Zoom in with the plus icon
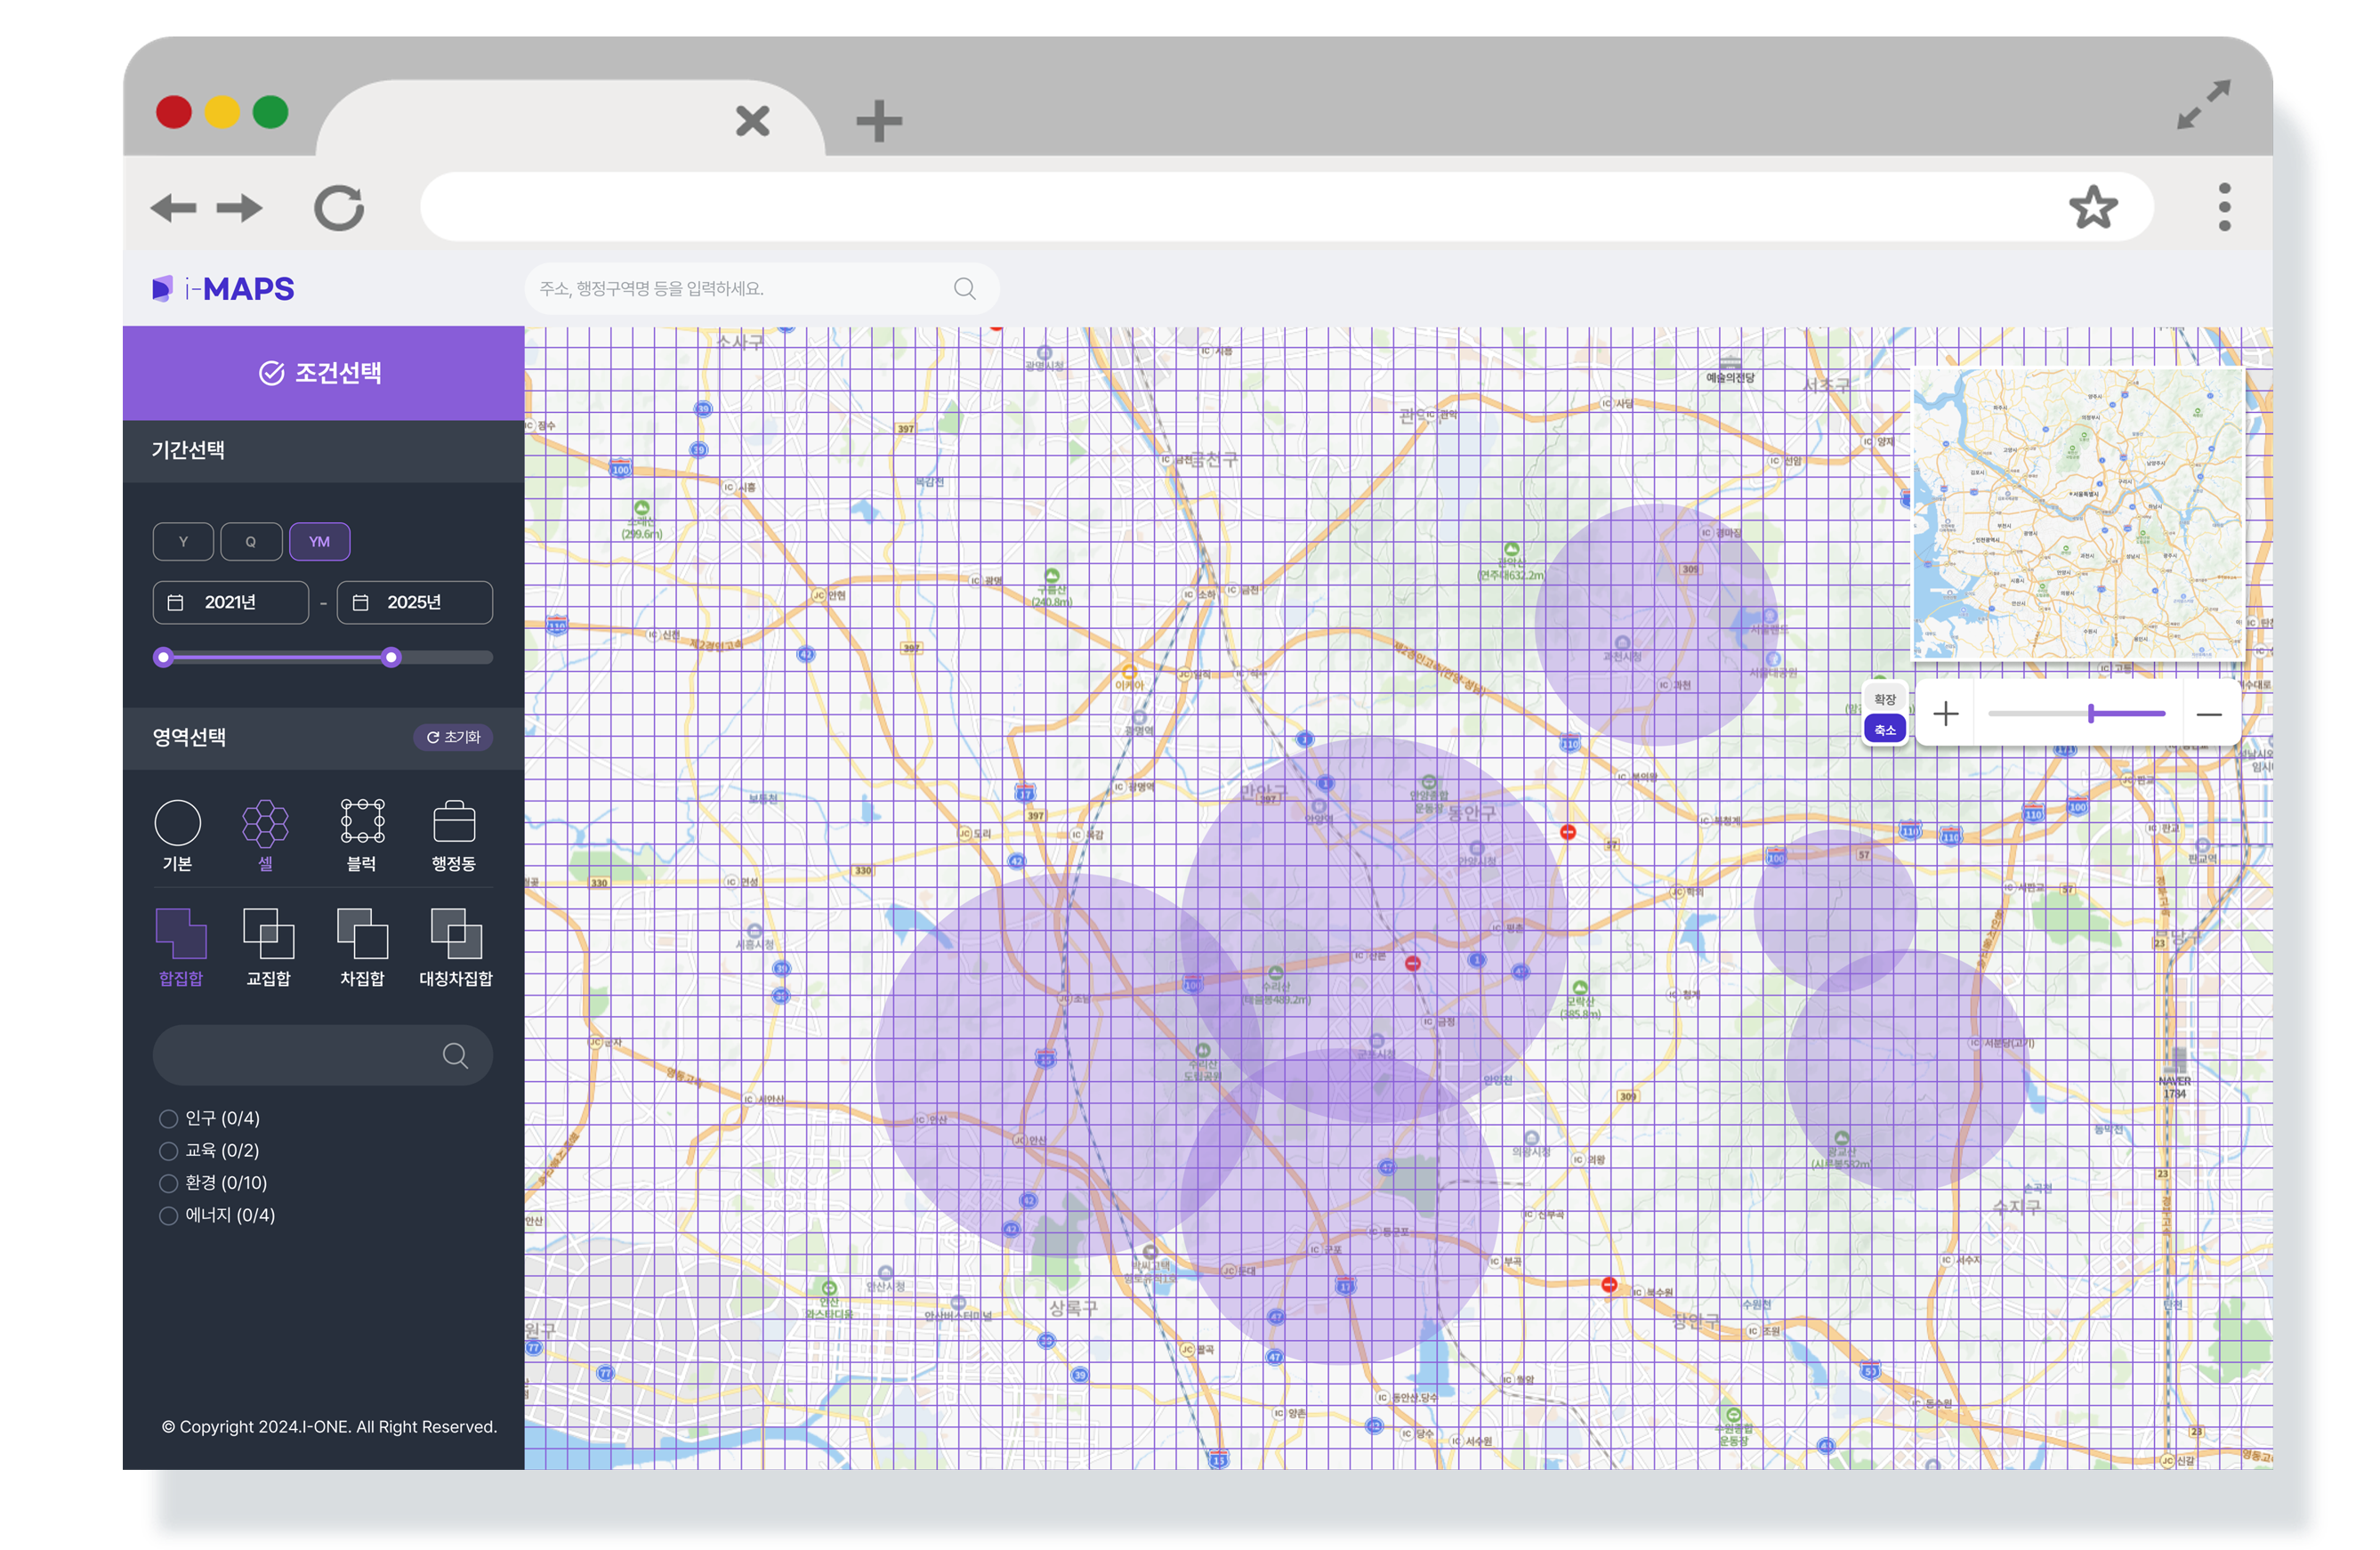The height and width of the screenshot is (1550, 2380). click(1945, 714)
